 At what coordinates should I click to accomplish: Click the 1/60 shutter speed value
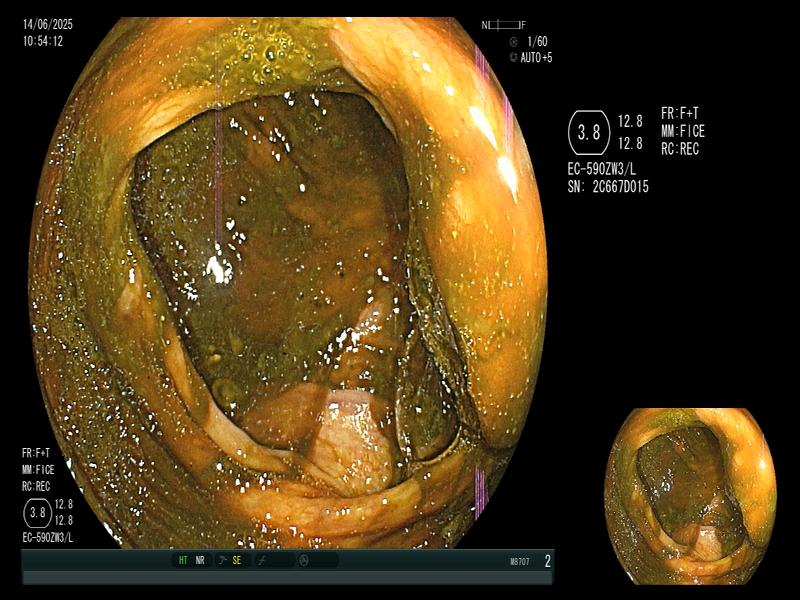pos(537,41)
